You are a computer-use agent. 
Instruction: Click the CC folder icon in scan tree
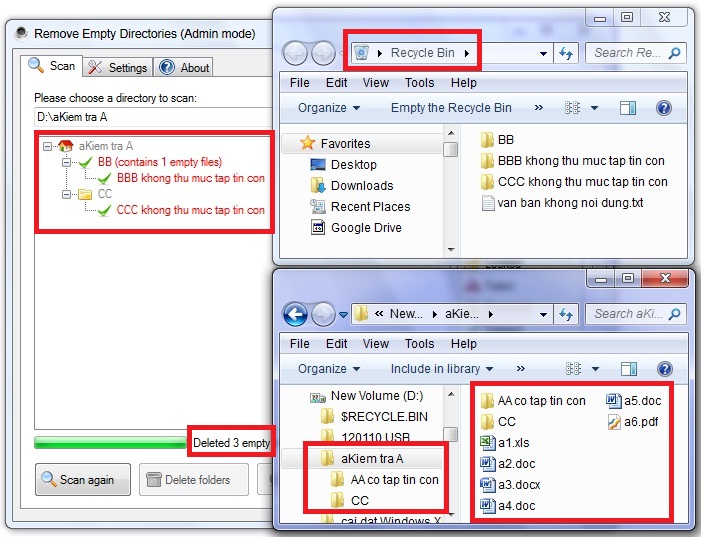(x=85, y=194)
